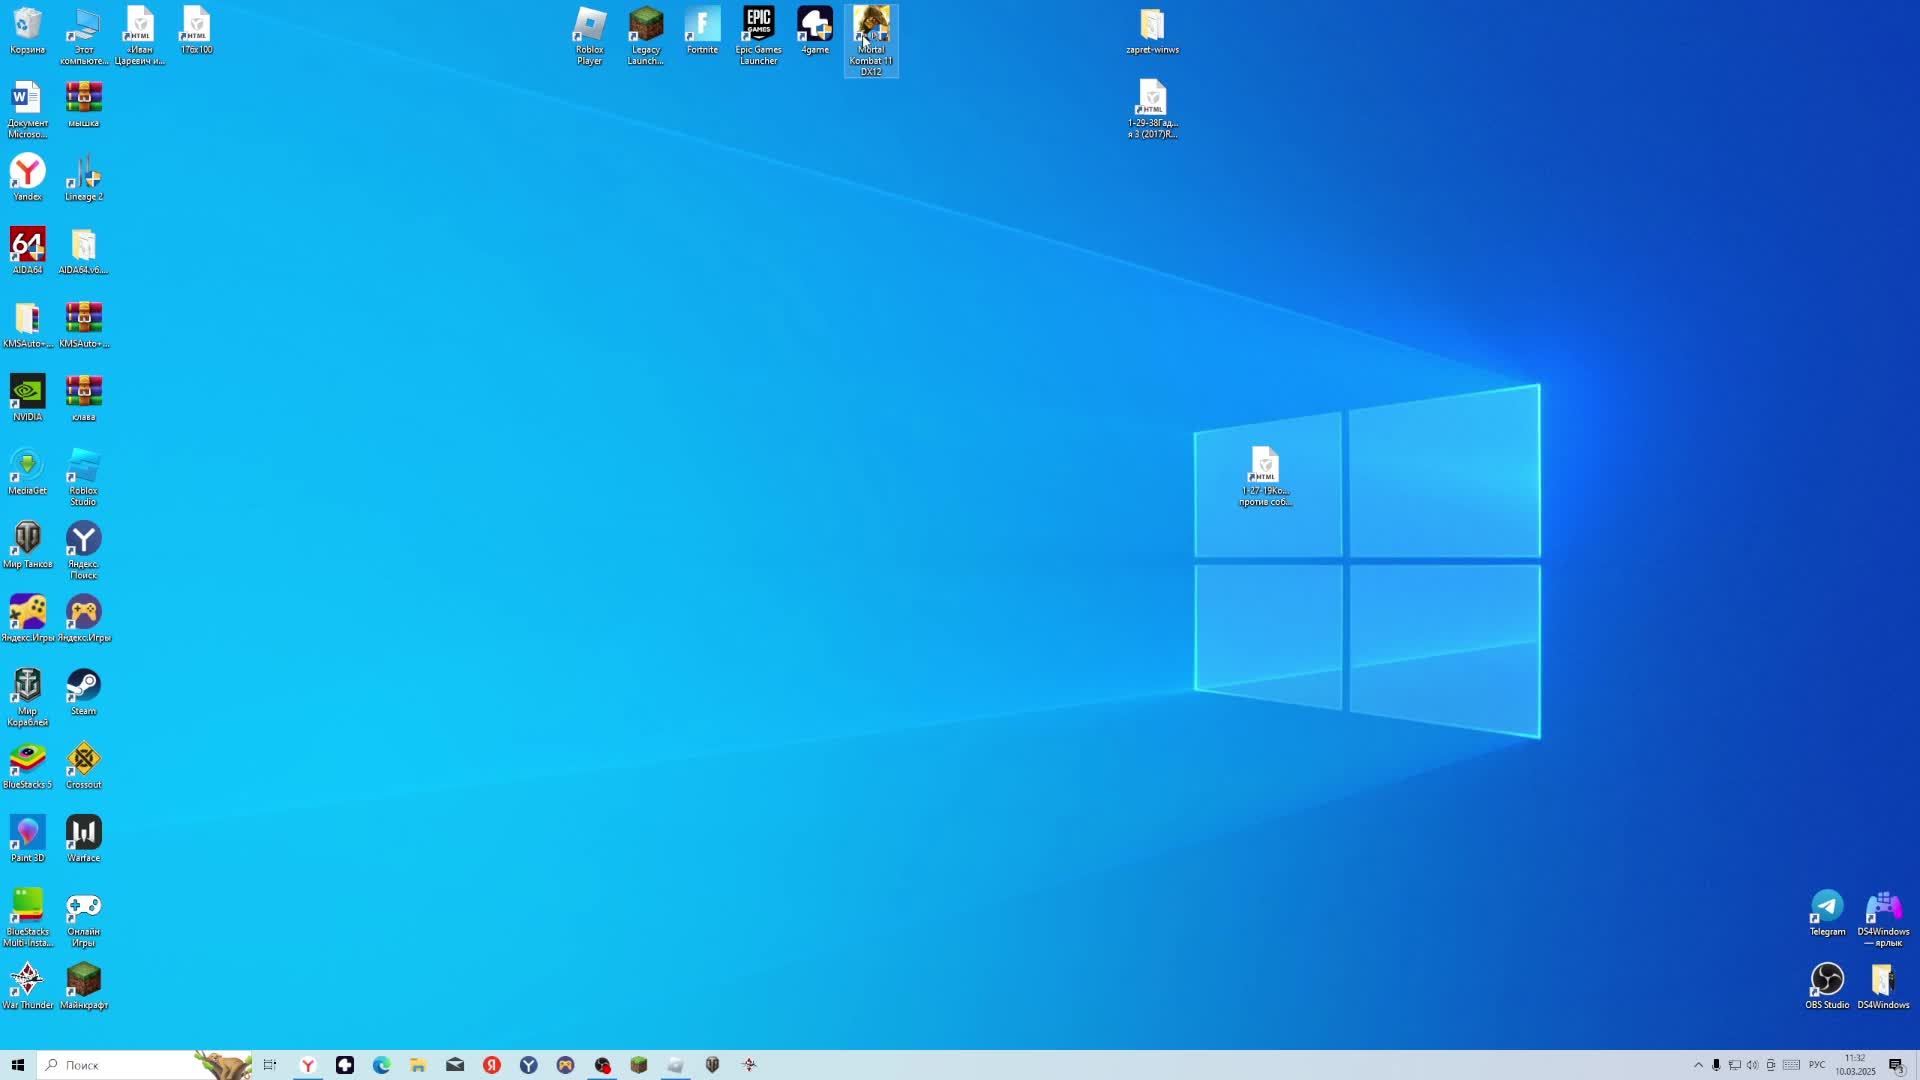Open the volume control in tray
Image resolution: width=1920 pixels, height=1080 pixels.
click(1752, 1065)
